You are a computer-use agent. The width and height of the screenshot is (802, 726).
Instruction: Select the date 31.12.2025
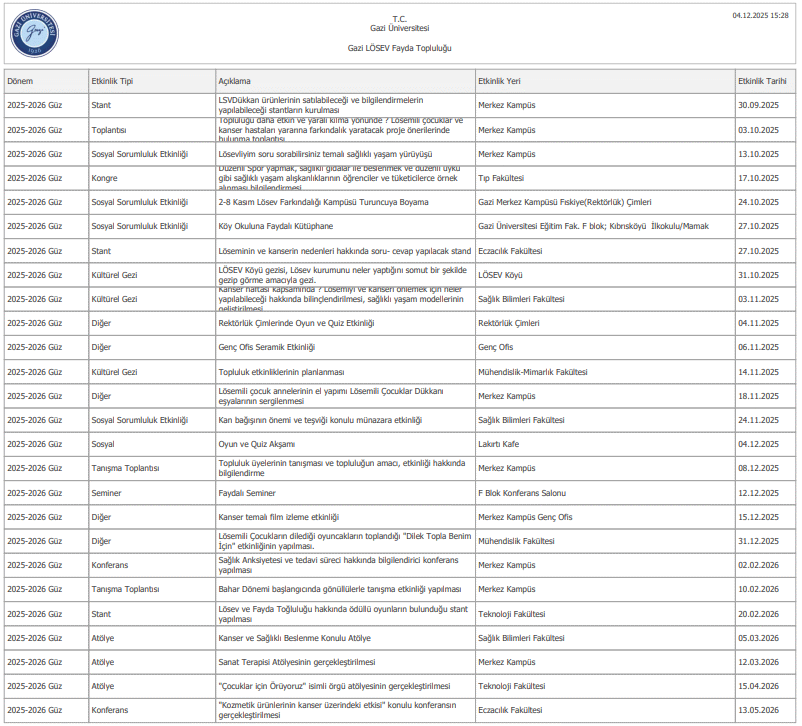(758, 541)
